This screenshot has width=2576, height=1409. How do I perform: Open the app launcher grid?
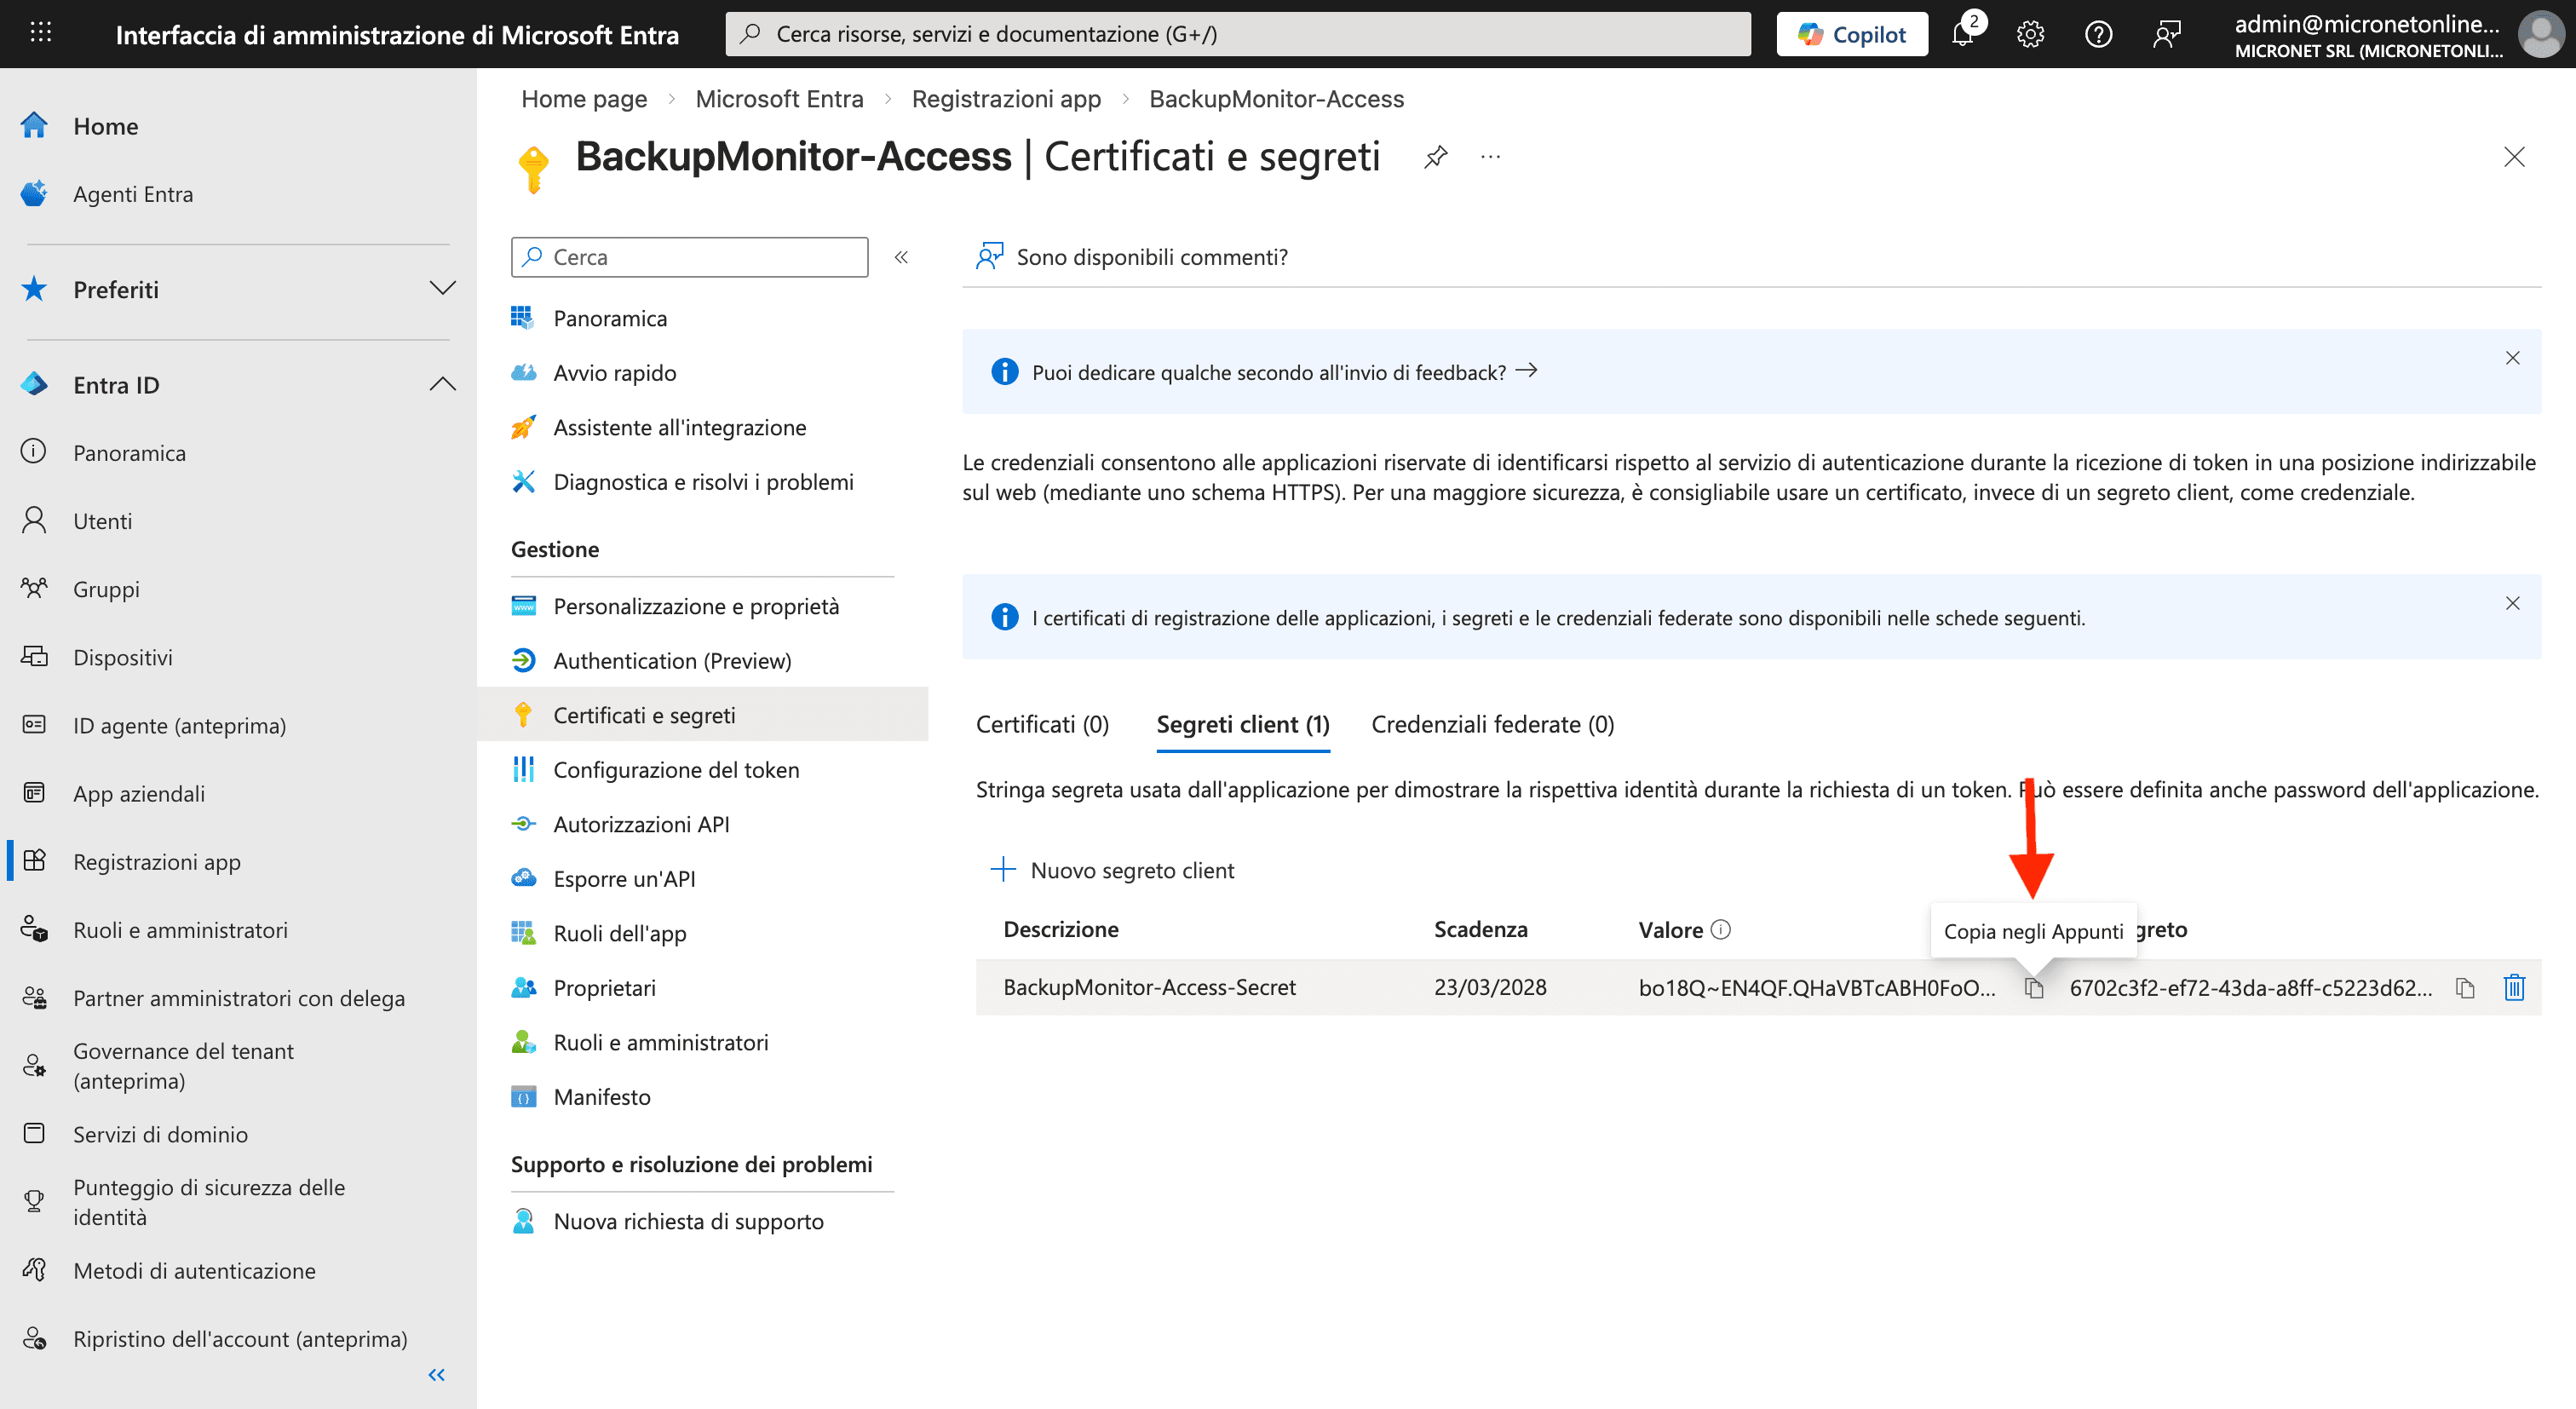41,33
